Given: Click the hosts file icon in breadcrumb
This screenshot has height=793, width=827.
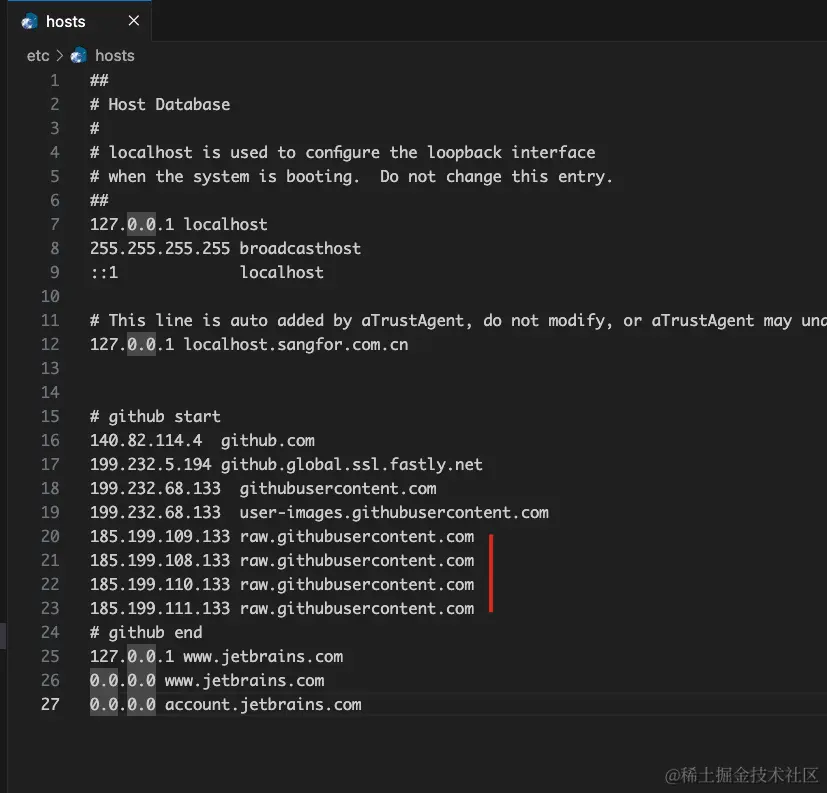Looking at the screenshot, I should [x=79, y=56].
